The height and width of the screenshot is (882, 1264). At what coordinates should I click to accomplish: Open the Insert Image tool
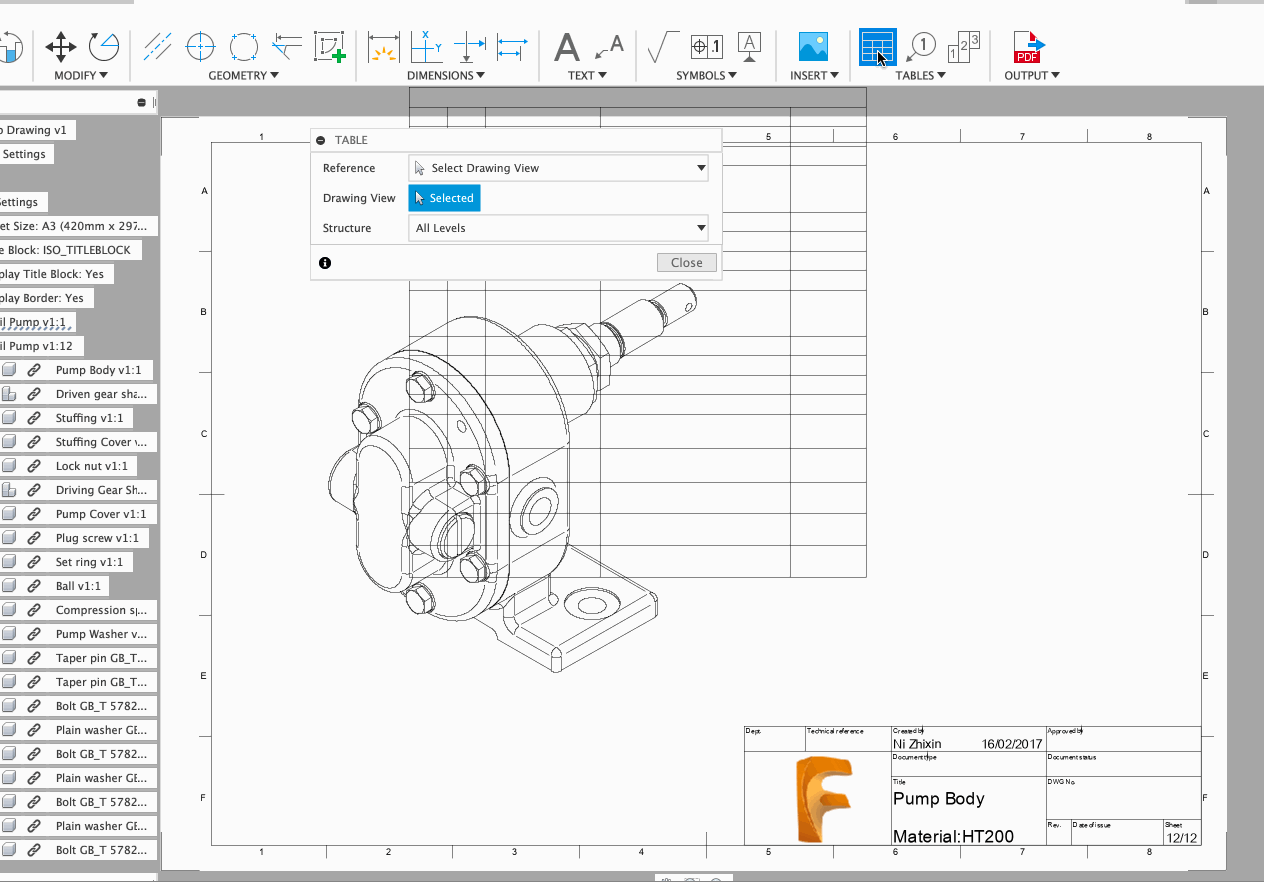click(813, 46)
